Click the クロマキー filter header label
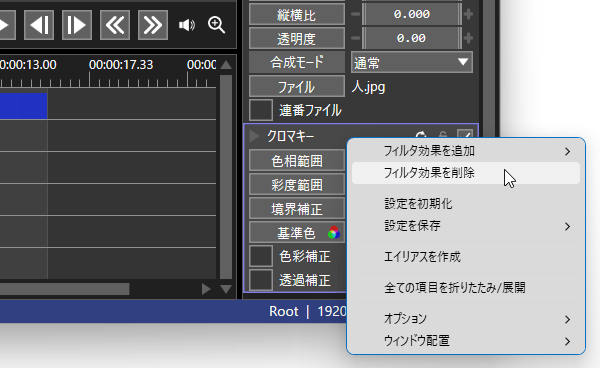 pos(290,136)
